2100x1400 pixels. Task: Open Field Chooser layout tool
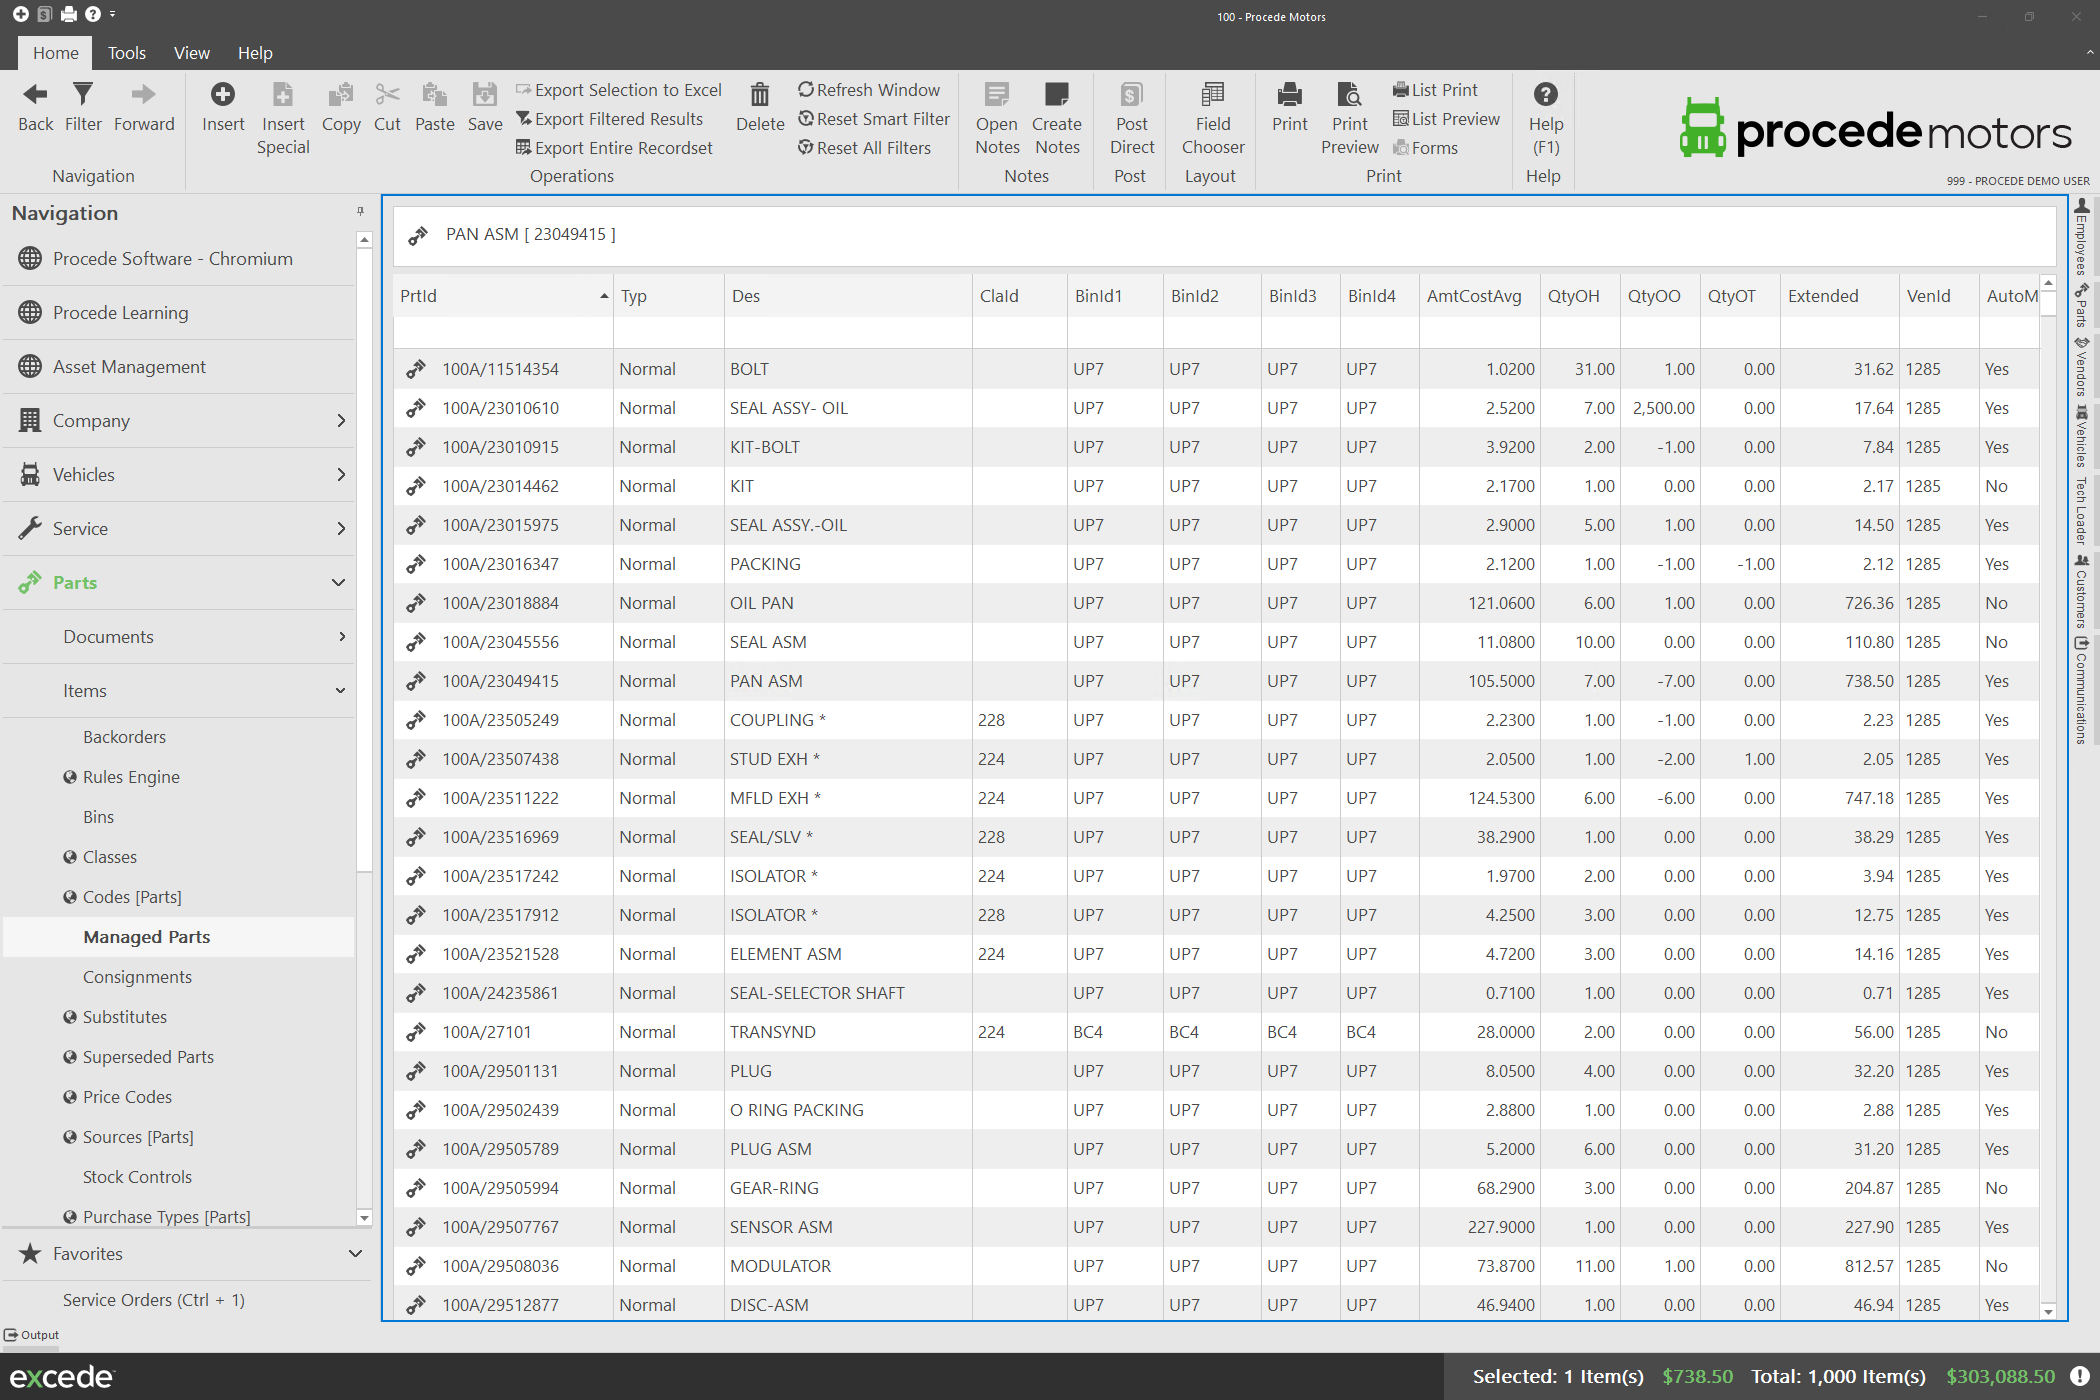pyautogui.click(x=1212, y=95)
